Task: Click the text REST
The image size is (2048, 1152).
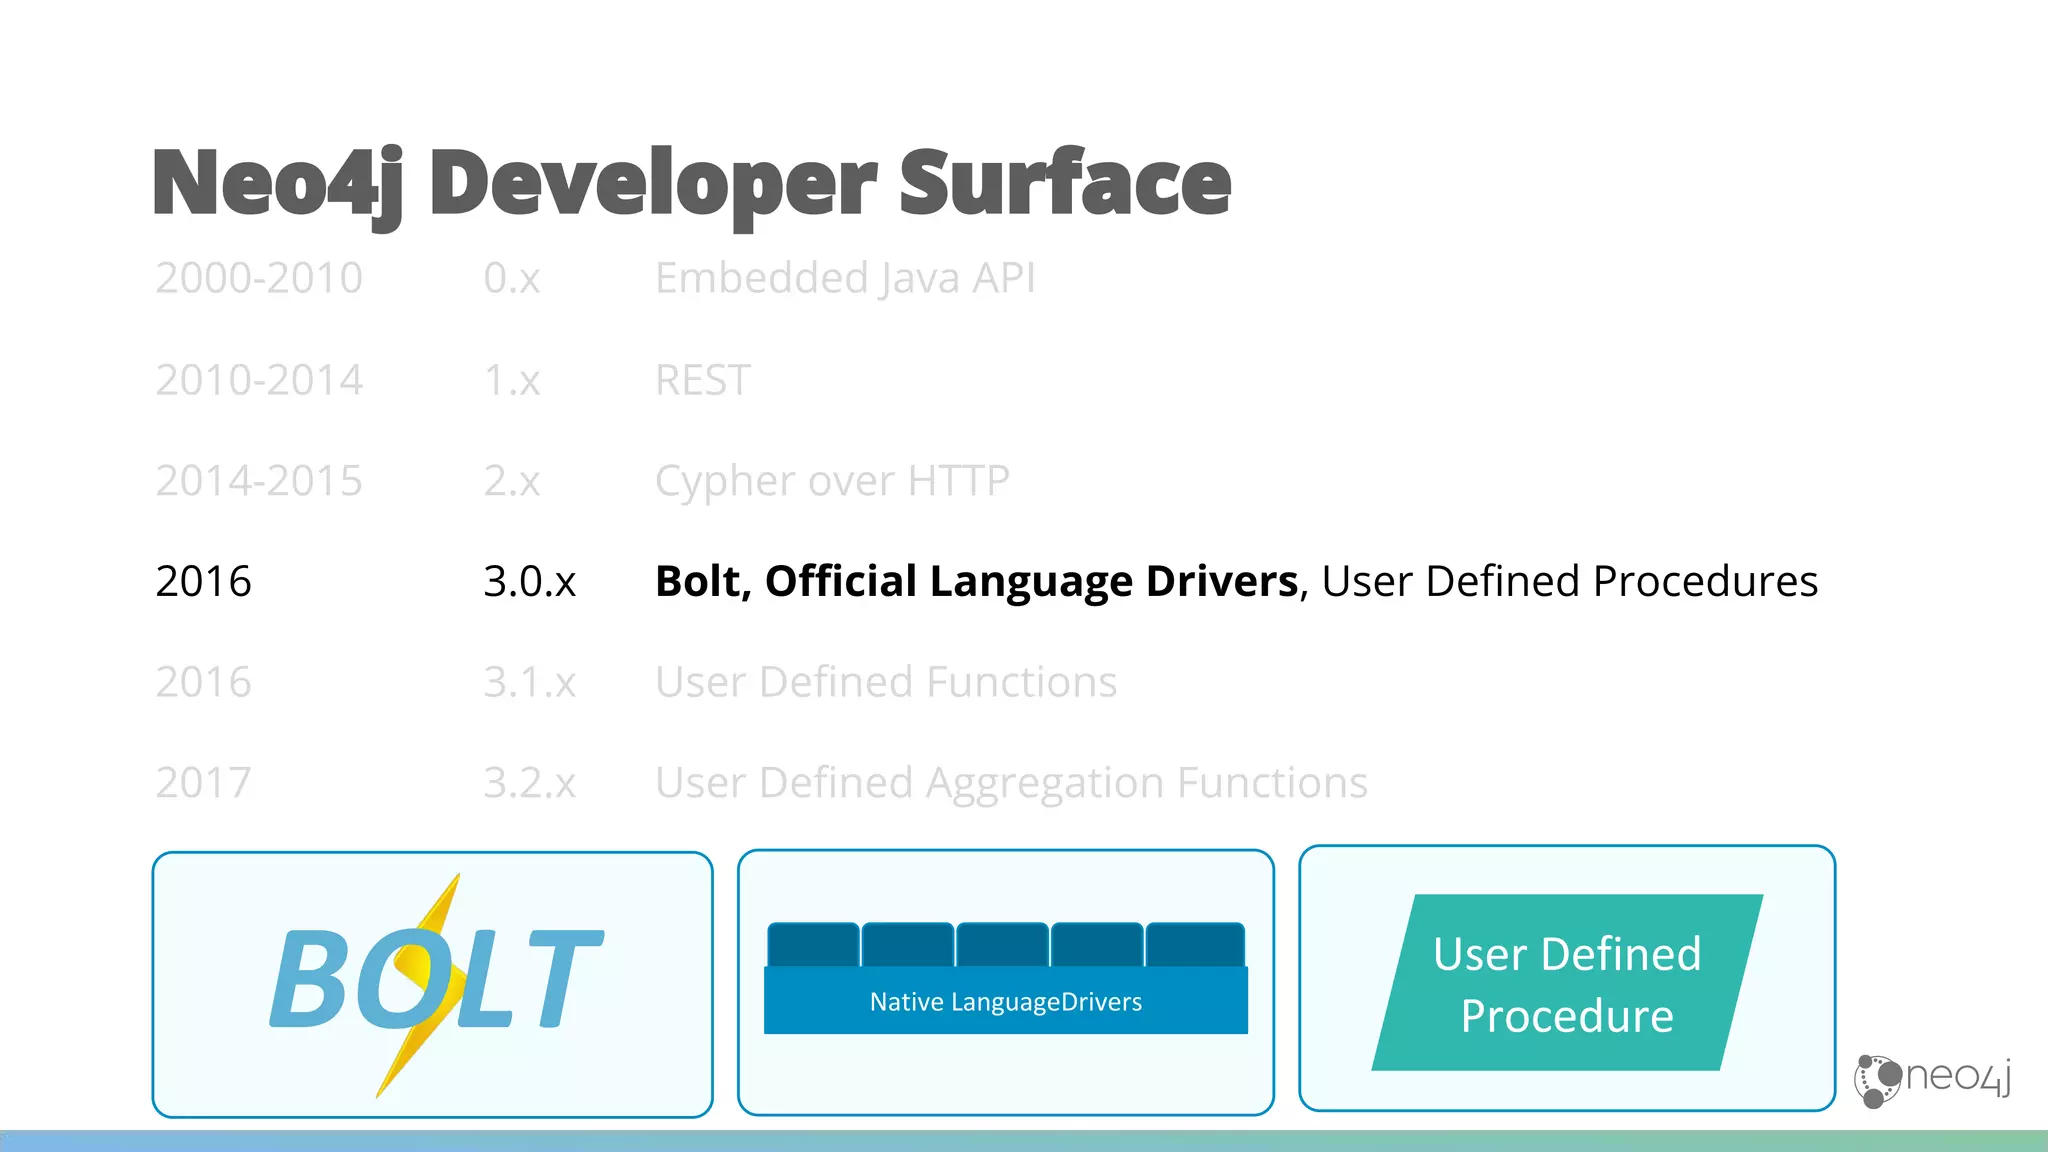Action: coord(703,381)
